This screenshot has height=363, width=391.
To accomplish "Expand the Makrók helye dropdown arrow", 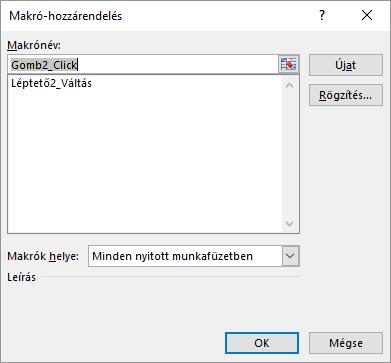I will 291,256.
